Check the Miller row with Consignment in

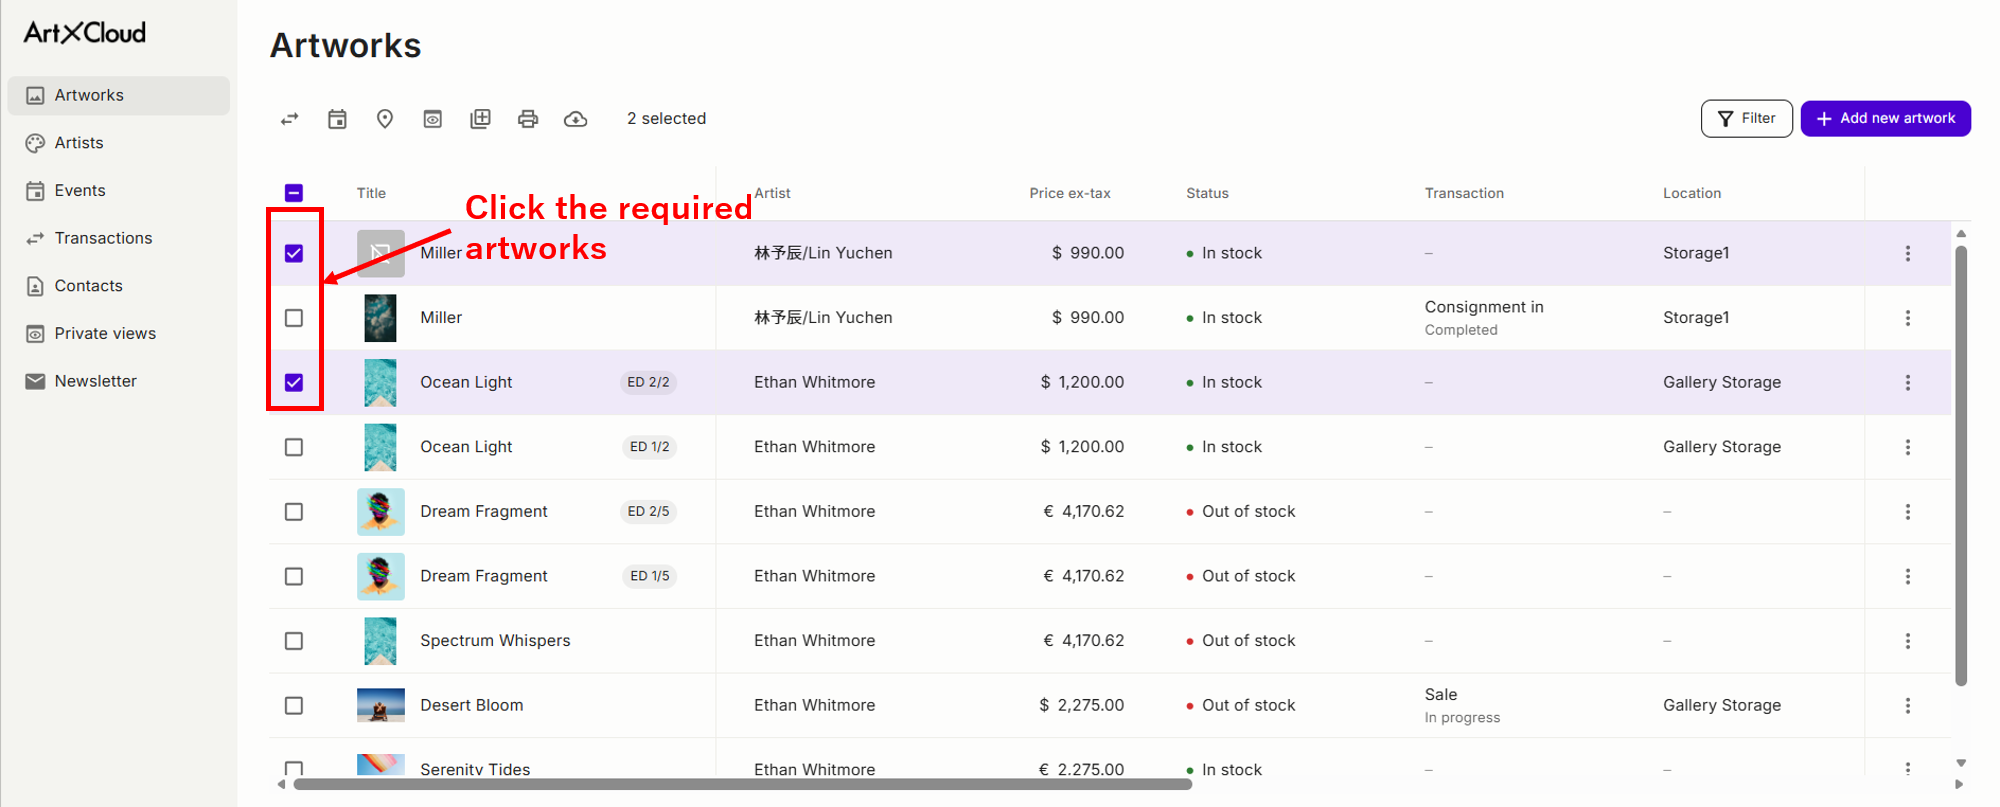click(x=294, y=318)
